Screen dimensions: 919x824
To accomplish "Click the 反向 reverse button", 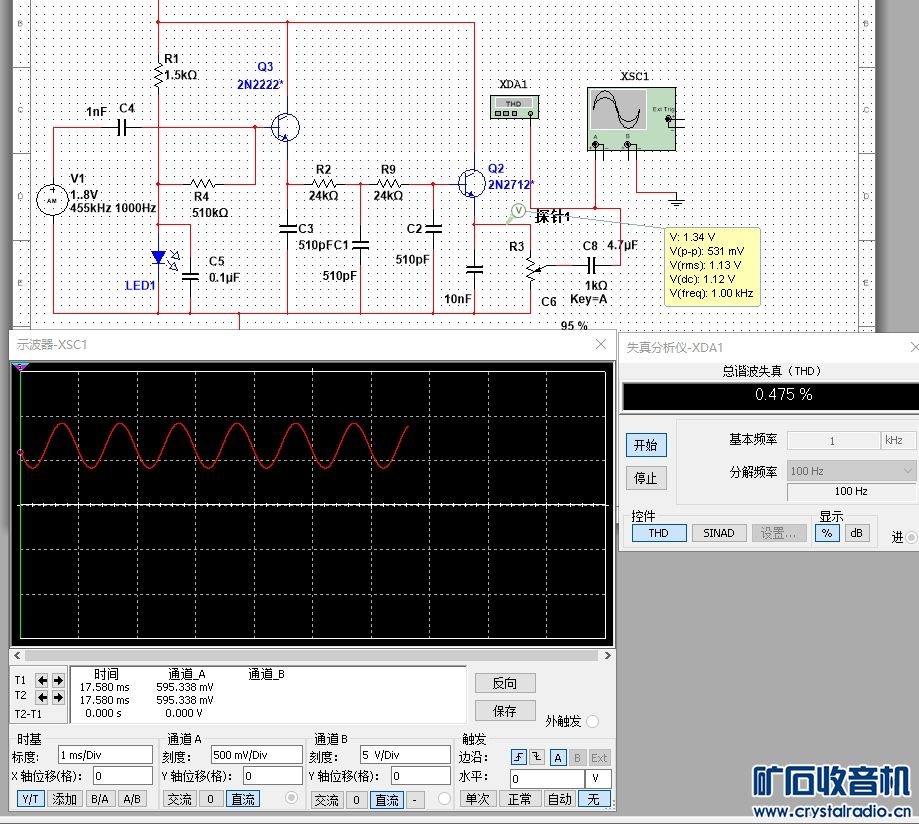I will click(x=505, y=684).
